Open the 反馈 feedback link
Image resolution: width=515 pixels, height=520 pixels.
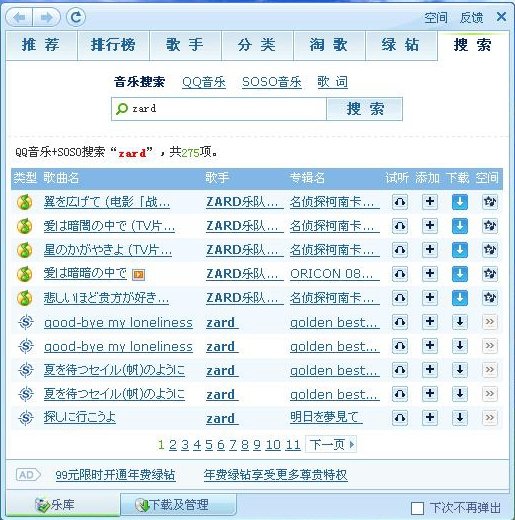pyautogui.click(x=471, y=18)
